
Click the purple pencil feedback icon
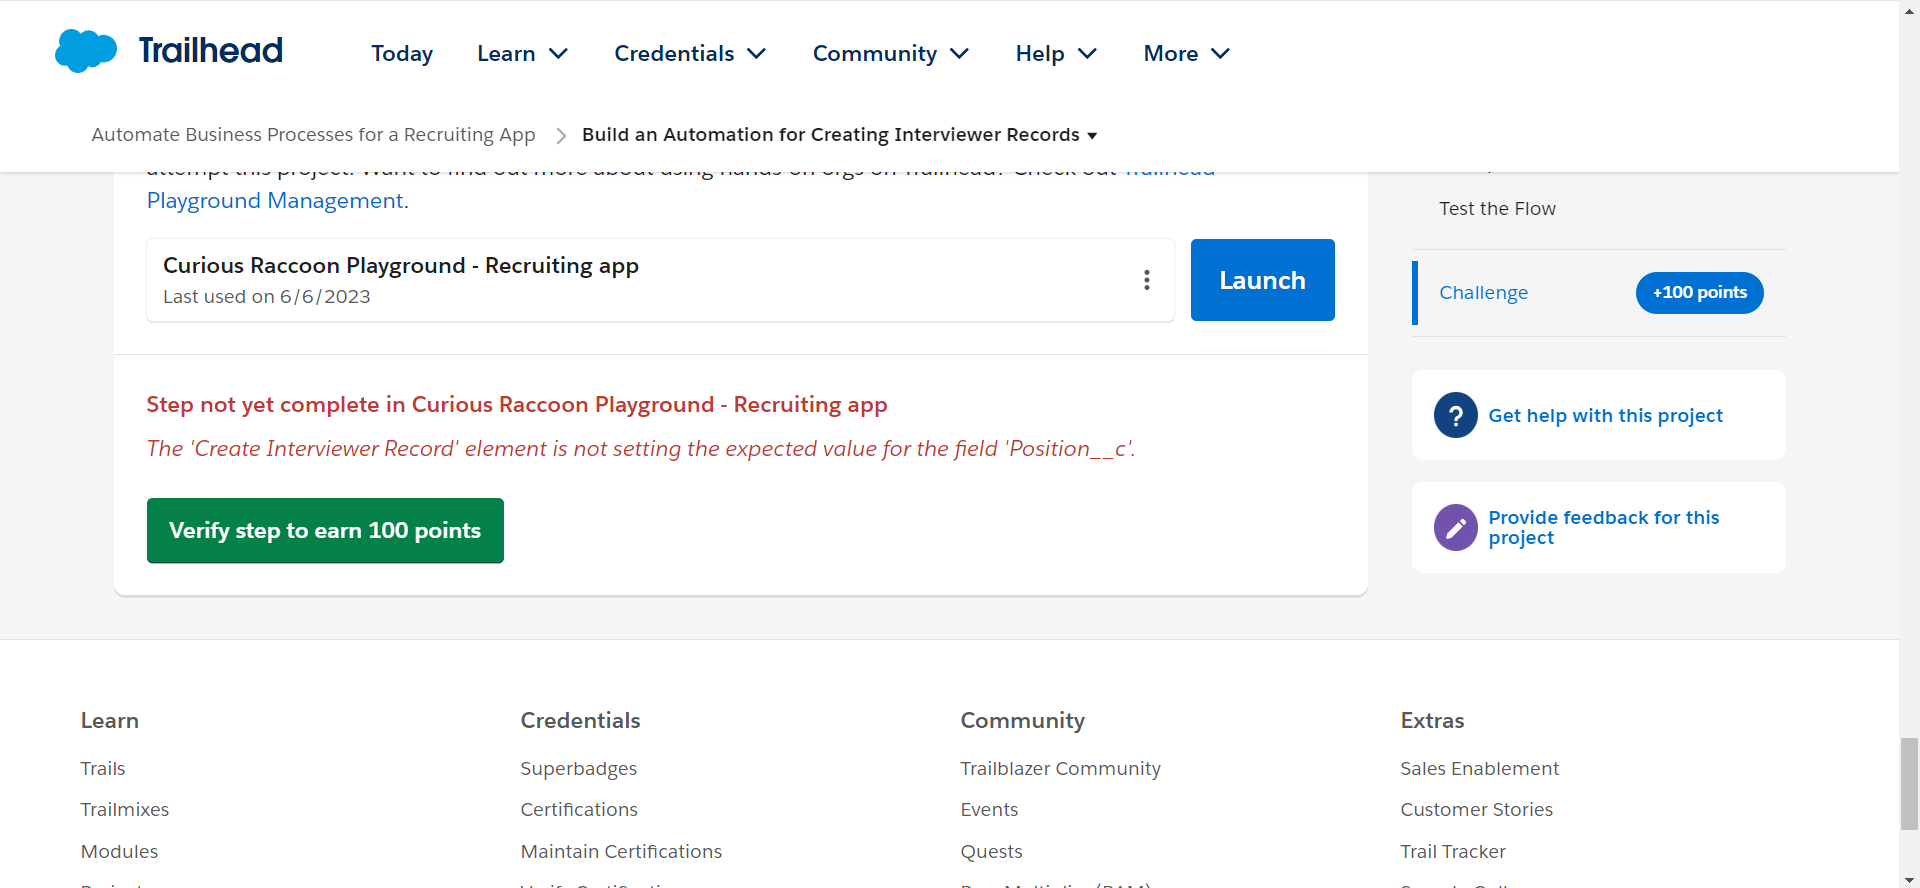point(1455,527)
